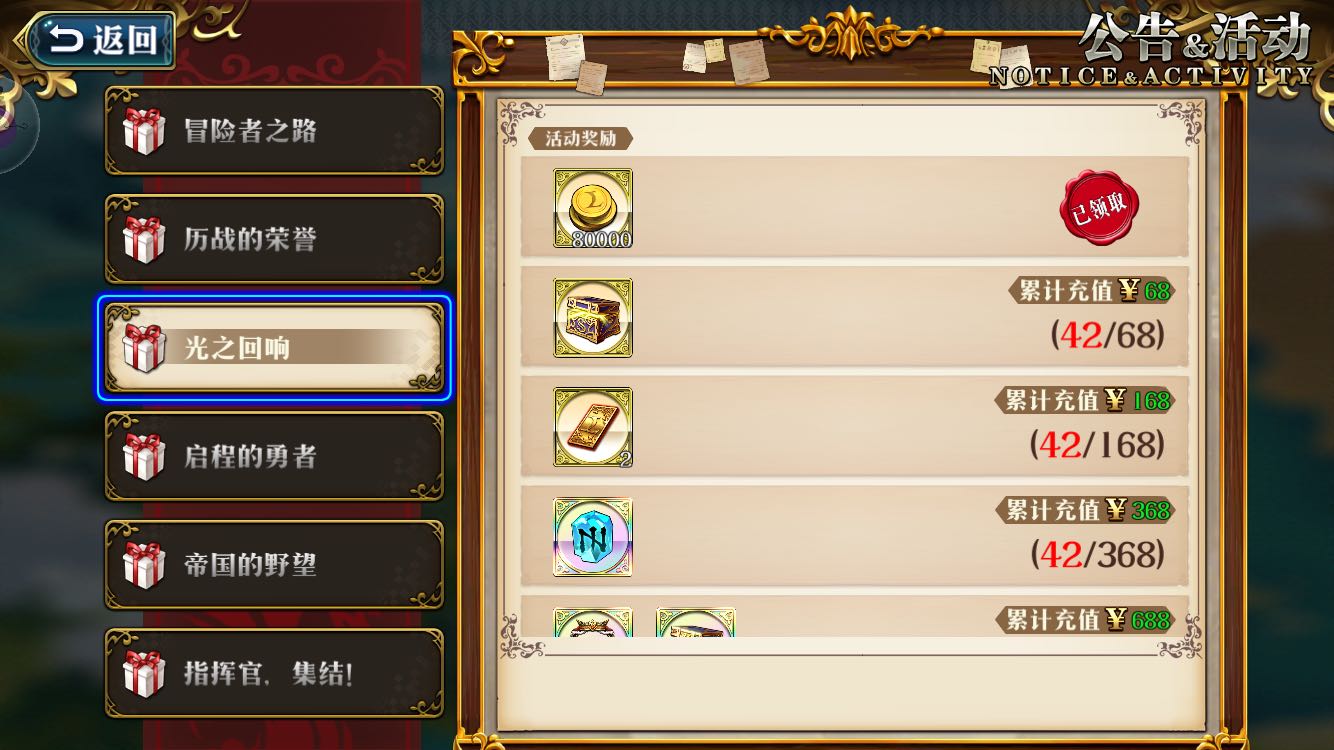Tap the second reward icon in the 688 tier
The width and height of the screenshot is (1334, 750).
[696, 622]
